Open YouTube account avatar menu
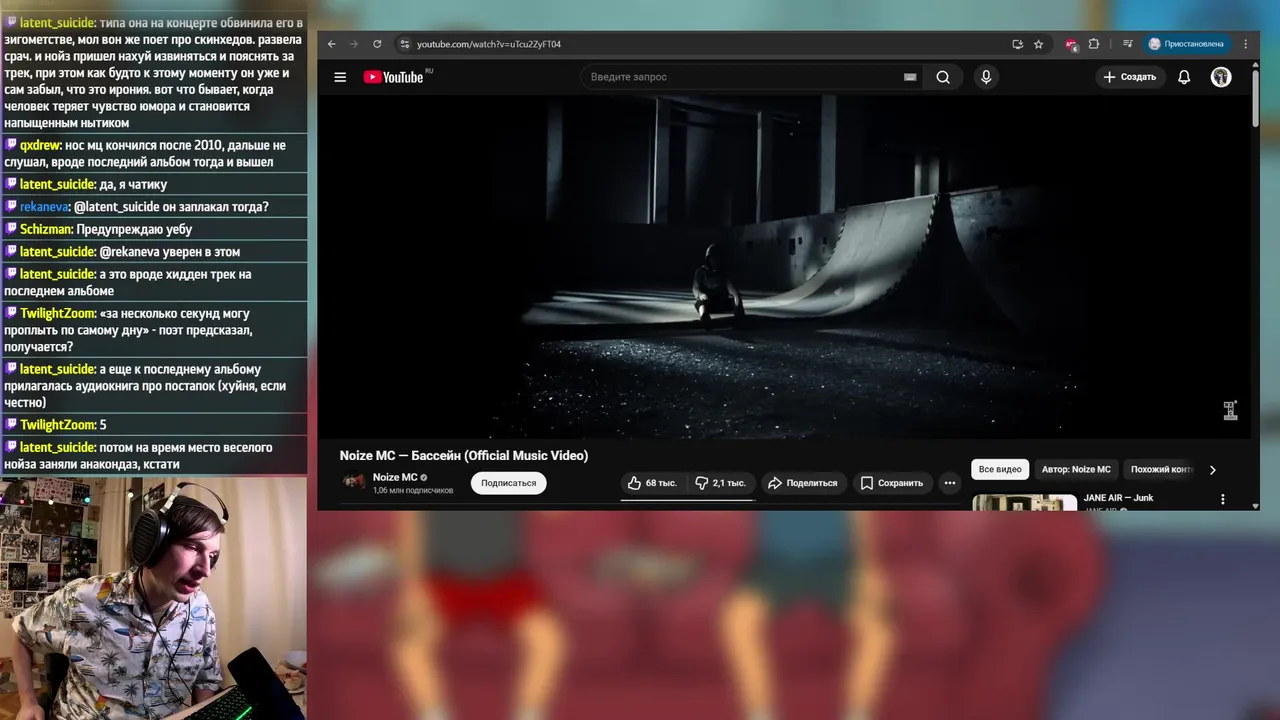1280x720 pixels. tap(1221, 77)
